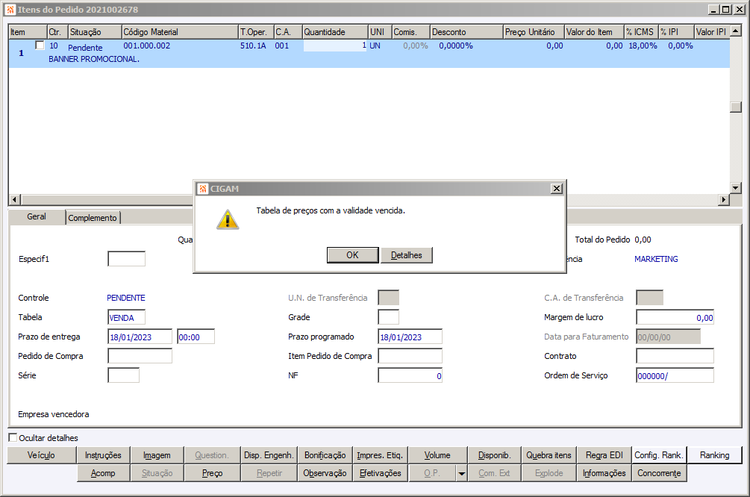Click the Observação button
Viewport: 750px width, 497px height.
(x=325, y=473)
